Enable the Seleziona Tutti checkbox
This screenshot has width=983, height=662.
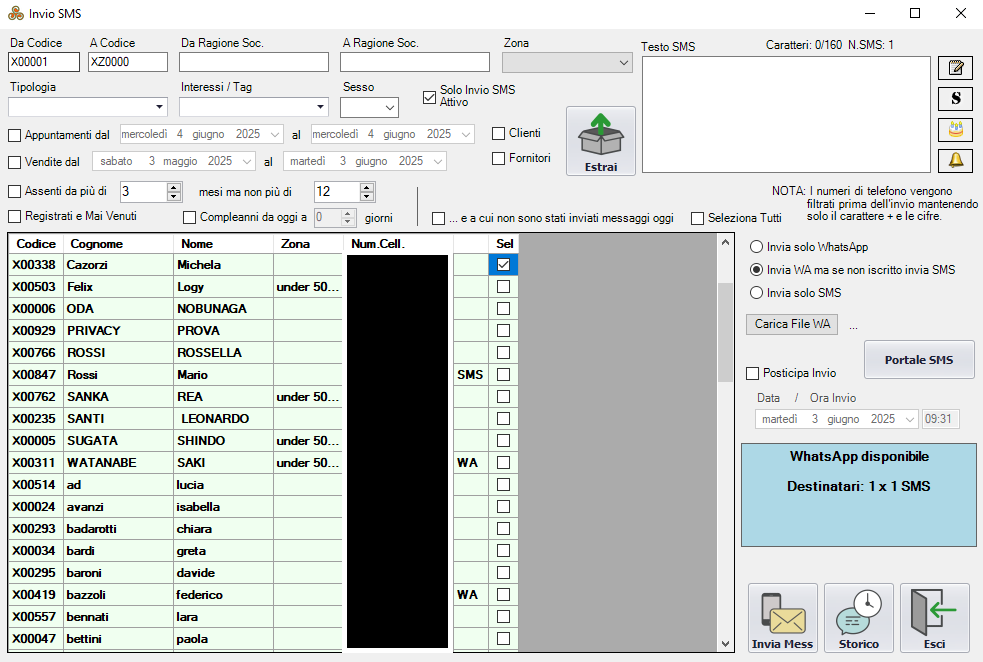tap(698, 218)
